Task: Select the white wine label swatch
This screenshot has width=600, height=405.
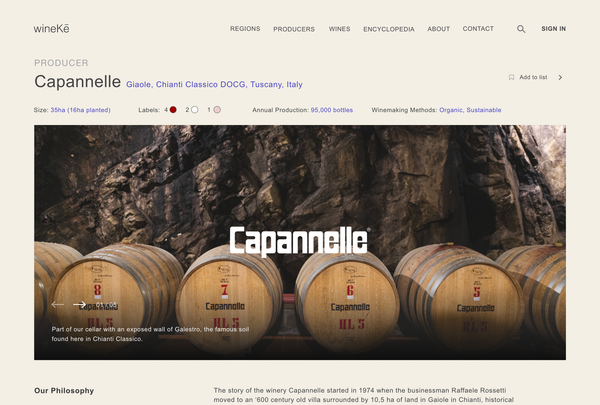Action: (x=194, y=110)
